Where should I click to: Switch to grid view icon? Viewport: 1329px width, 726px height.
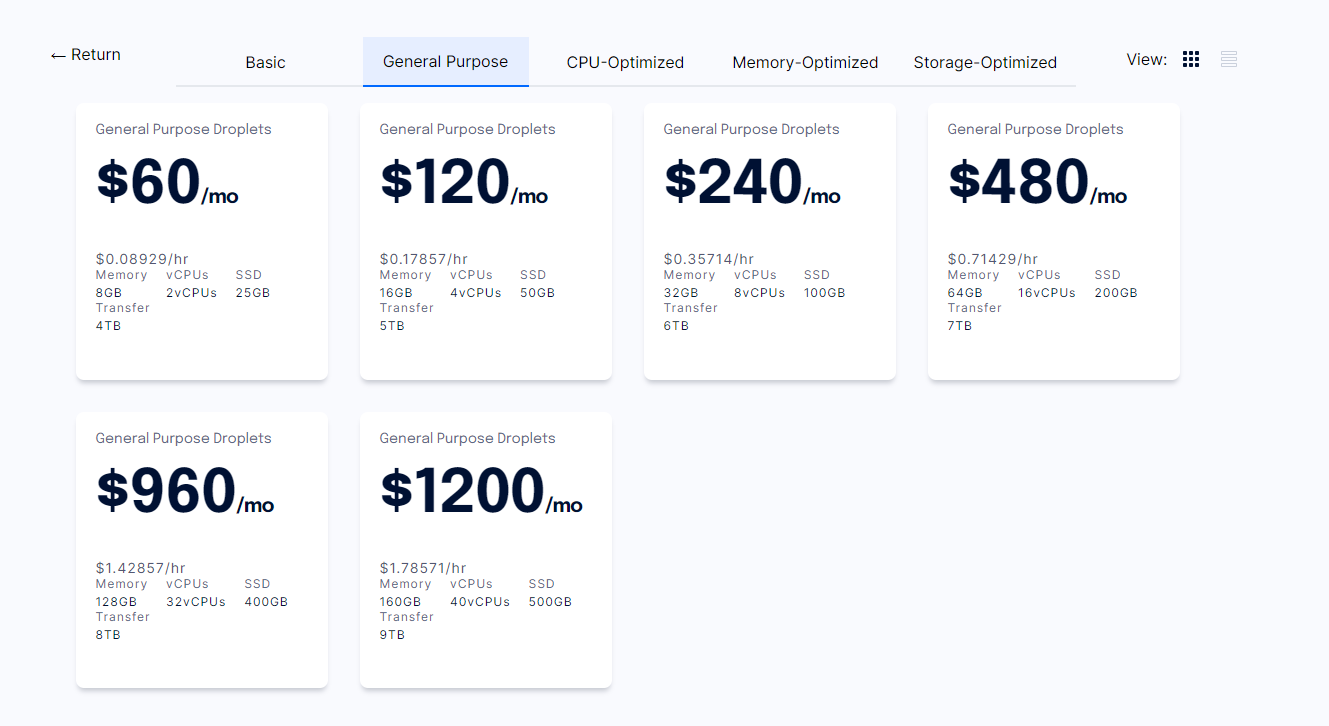point(1190,60)
